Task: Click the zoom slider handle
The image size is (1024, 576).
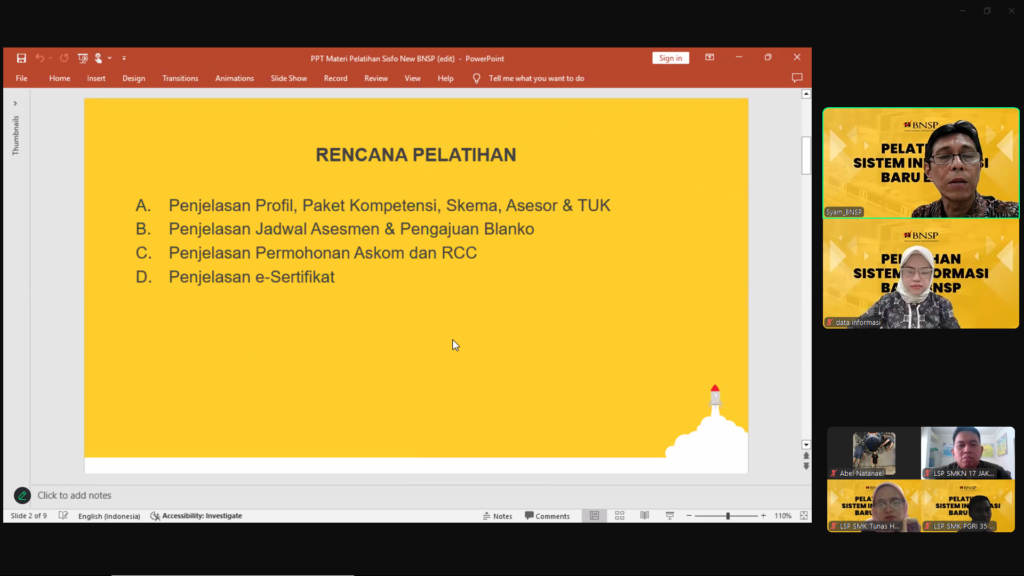Action: click(727, 516)
